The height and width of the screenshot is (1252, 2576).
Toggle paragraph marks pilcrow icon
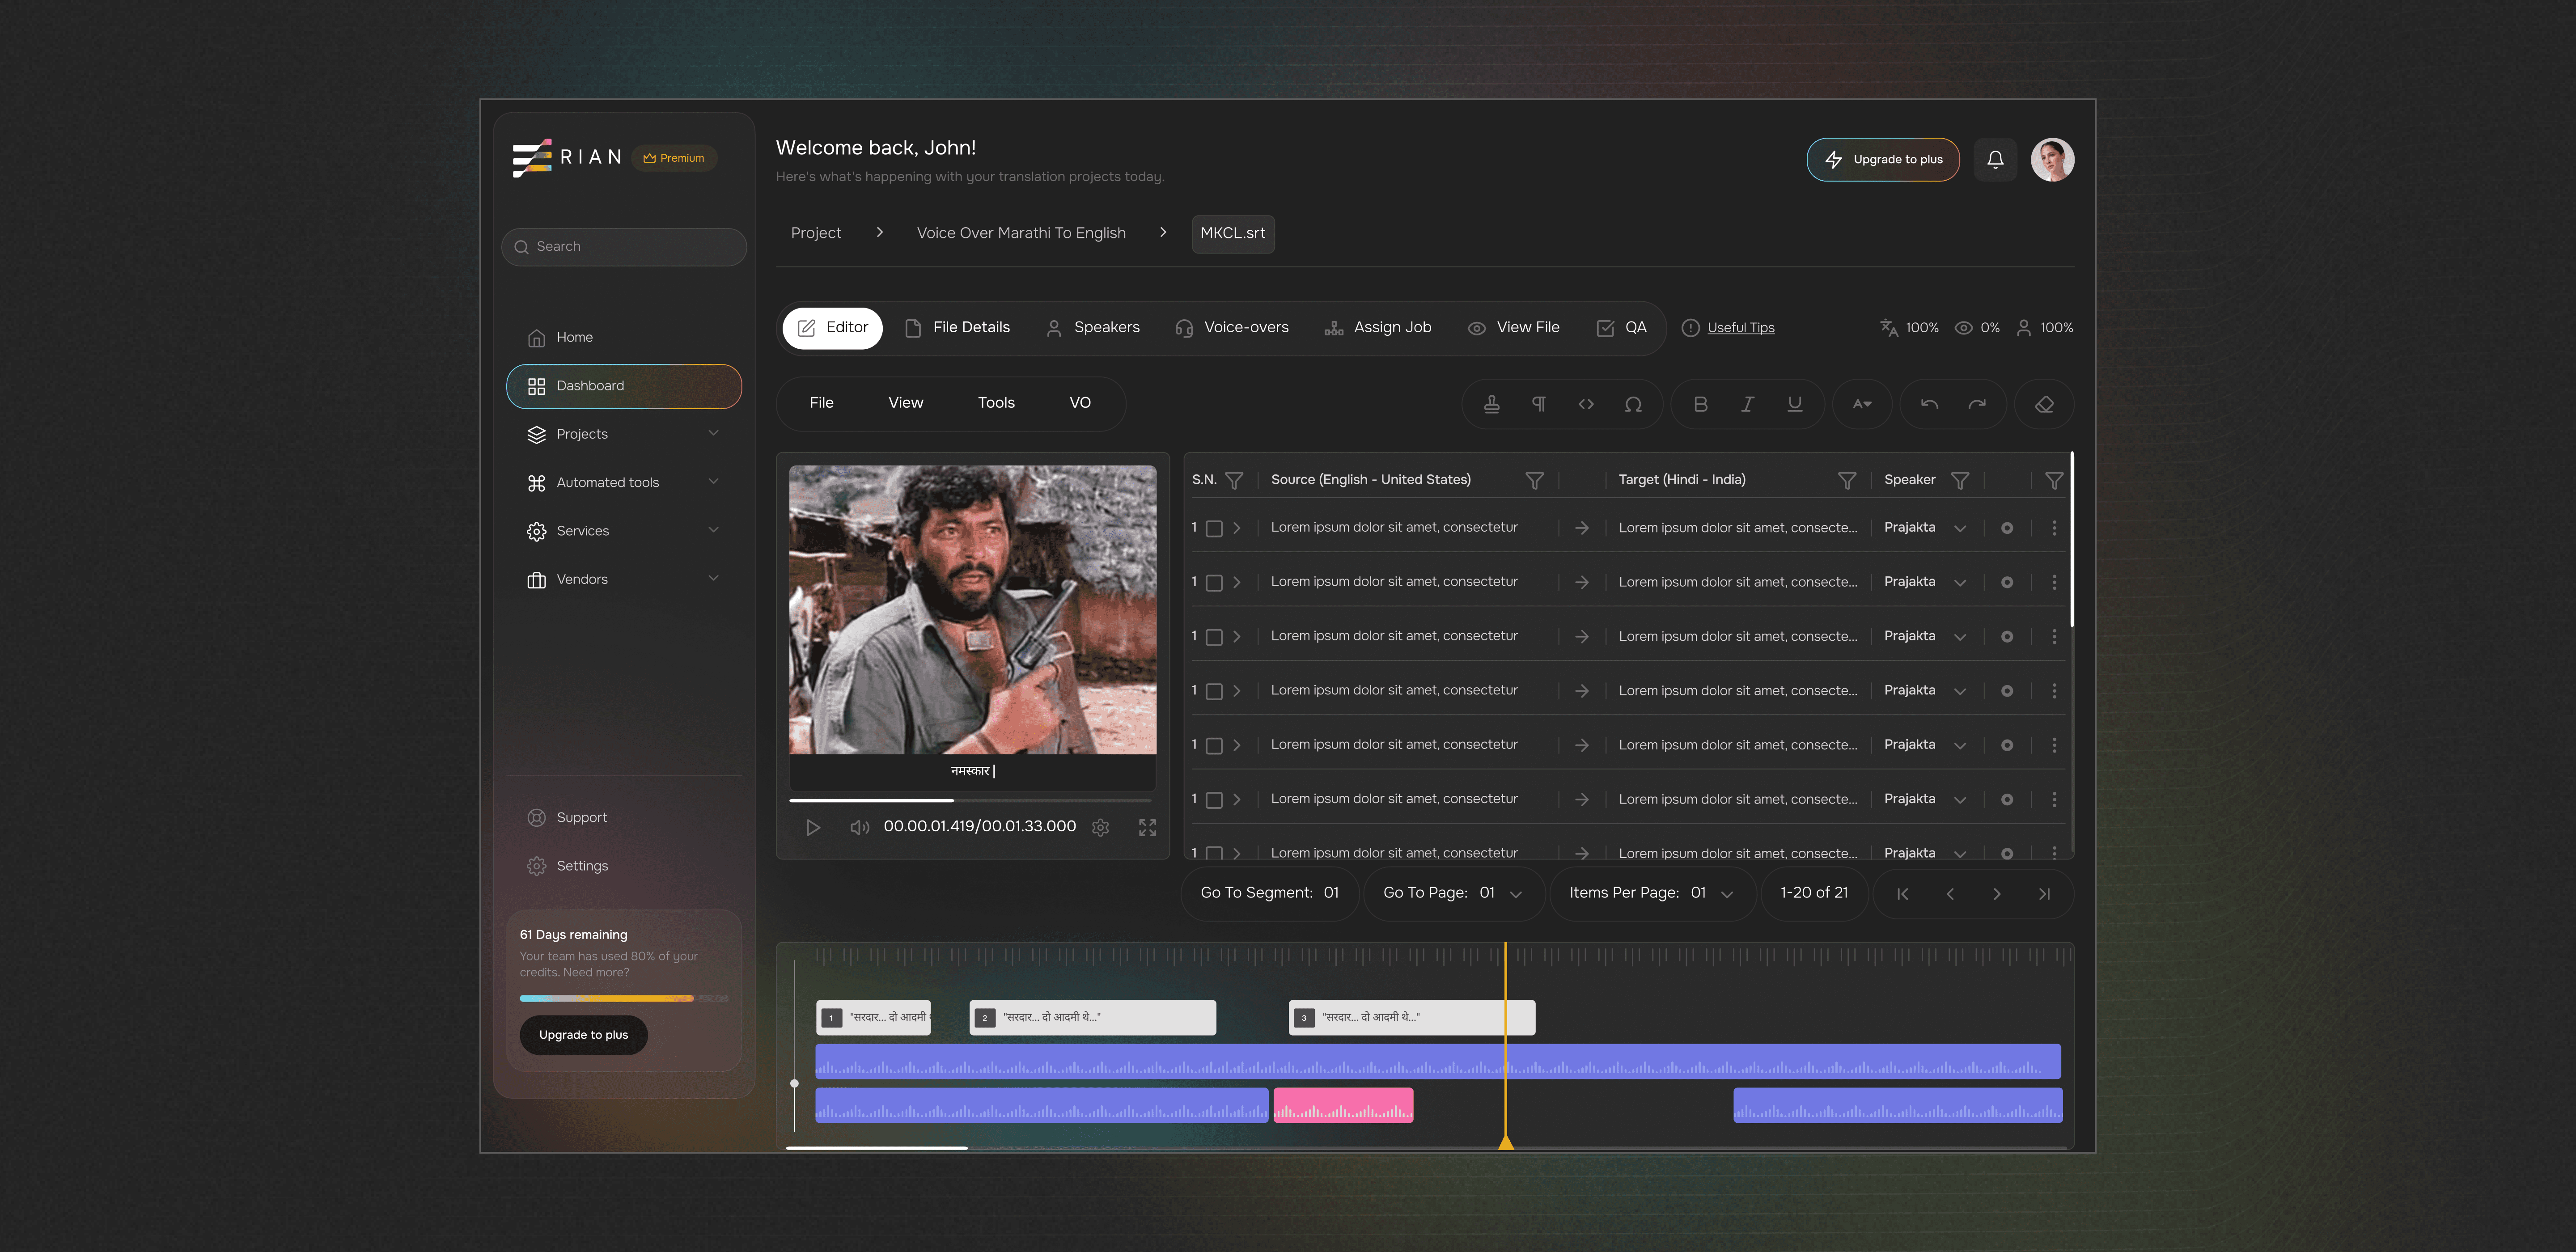click(x=1538, y=404)
